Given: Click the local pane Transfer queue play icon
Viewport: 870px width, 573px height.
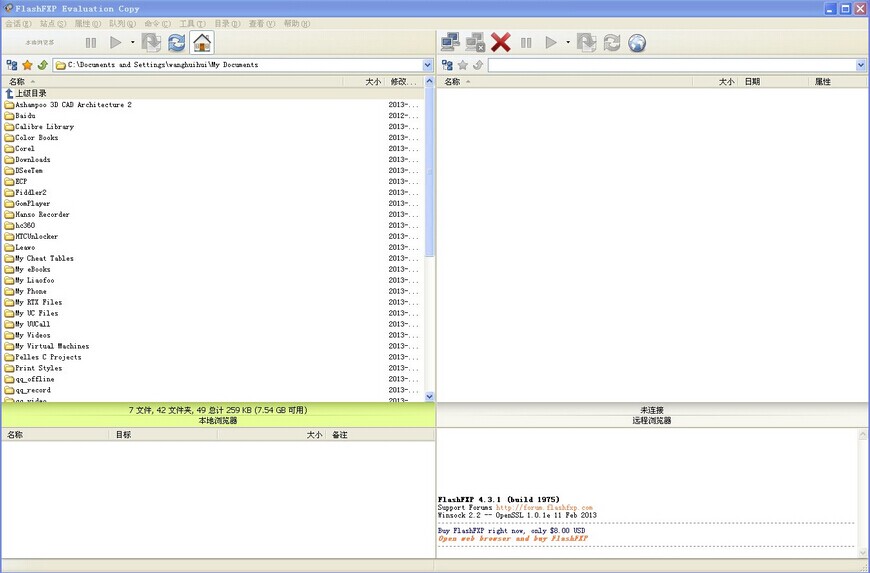Looking at the screenshot, I should click(x=116, y=43).
